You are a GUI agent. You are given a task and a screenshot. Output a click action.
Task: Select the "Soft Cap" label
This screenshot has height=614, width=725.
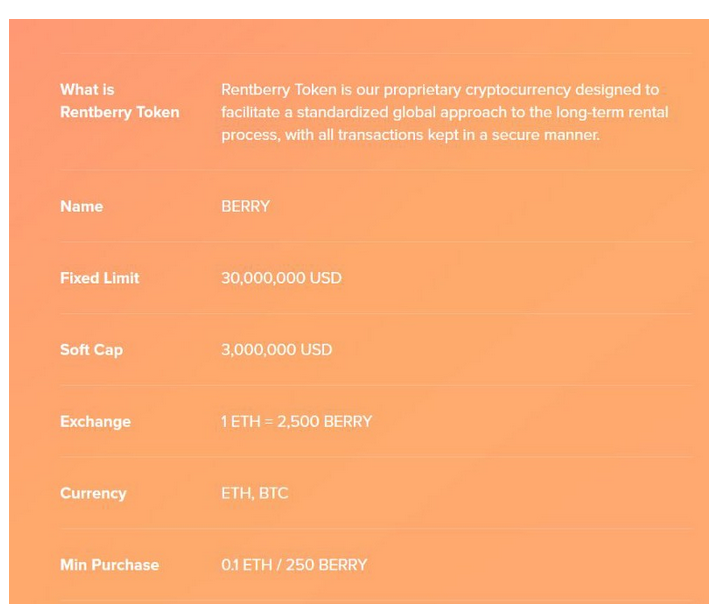pyautogui.click(x=91, y=350)
